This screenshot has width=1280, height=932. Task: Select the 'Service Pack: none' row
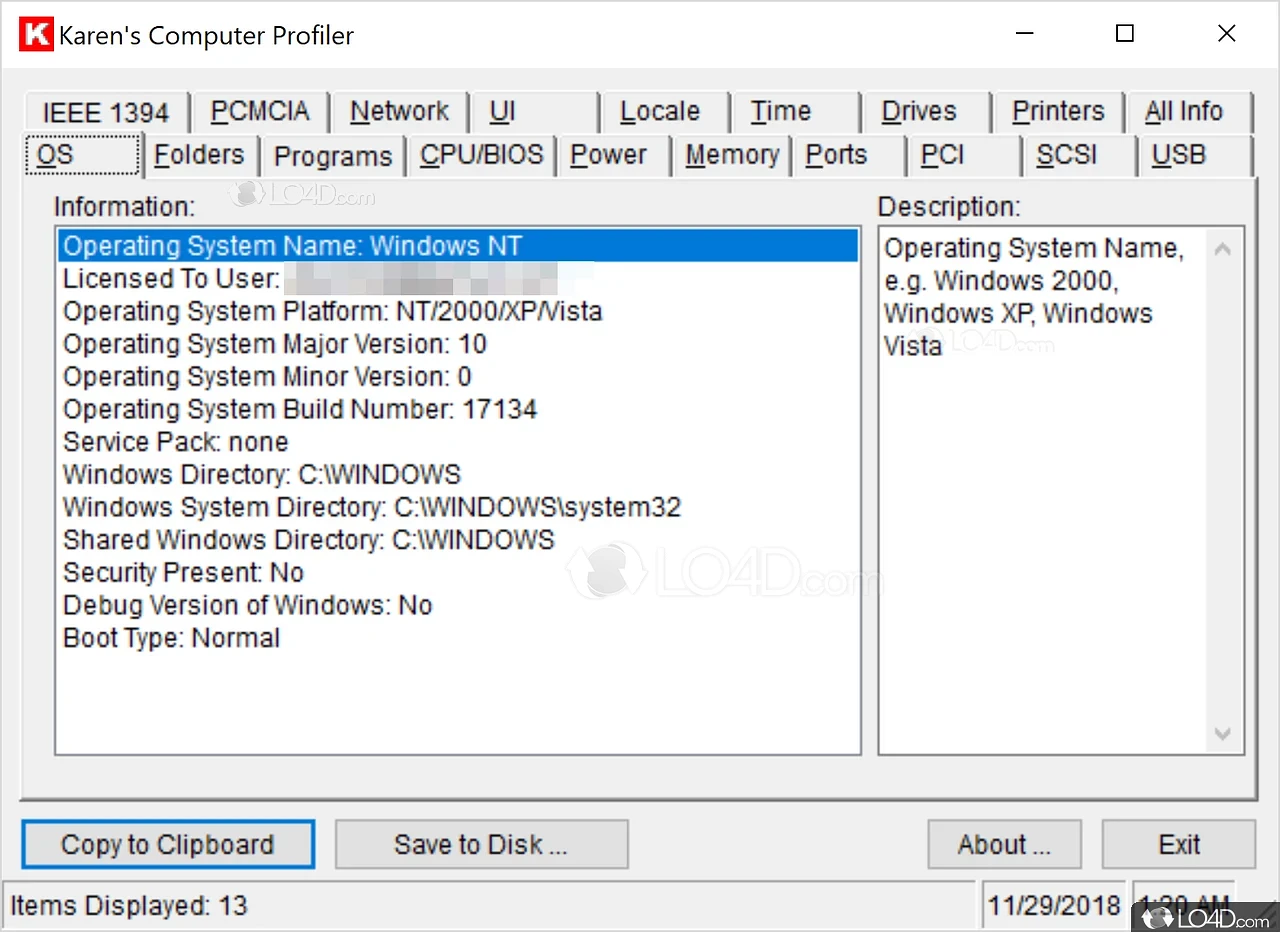point(458,442)
